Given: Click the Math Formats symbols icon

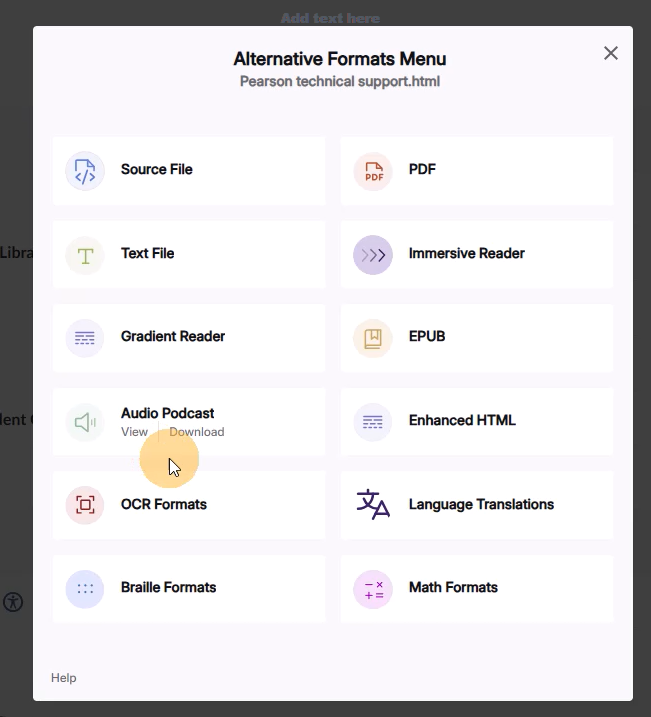Looking at the screenshot, I should 373,589.
